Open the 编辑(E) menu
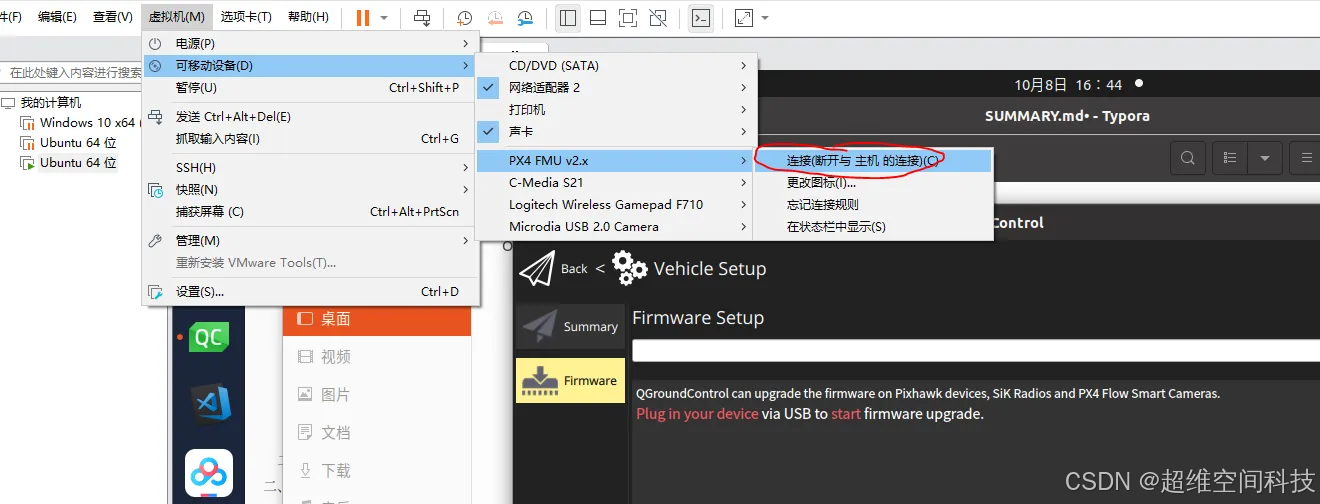Viewport: 1320px width, 504px height. pyautogui.click(x=57, y=17)
